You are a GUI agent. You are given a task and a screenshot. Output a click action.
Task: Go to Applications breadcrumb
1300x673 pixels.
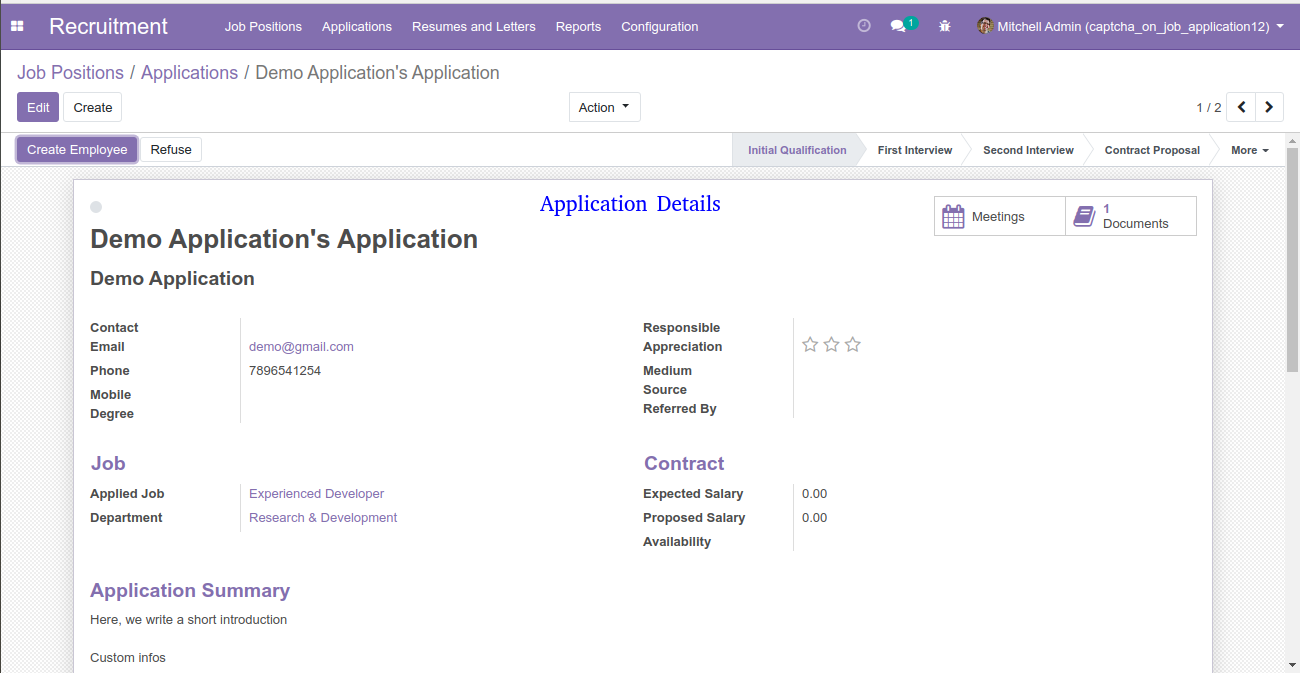(x=189, y=73)
